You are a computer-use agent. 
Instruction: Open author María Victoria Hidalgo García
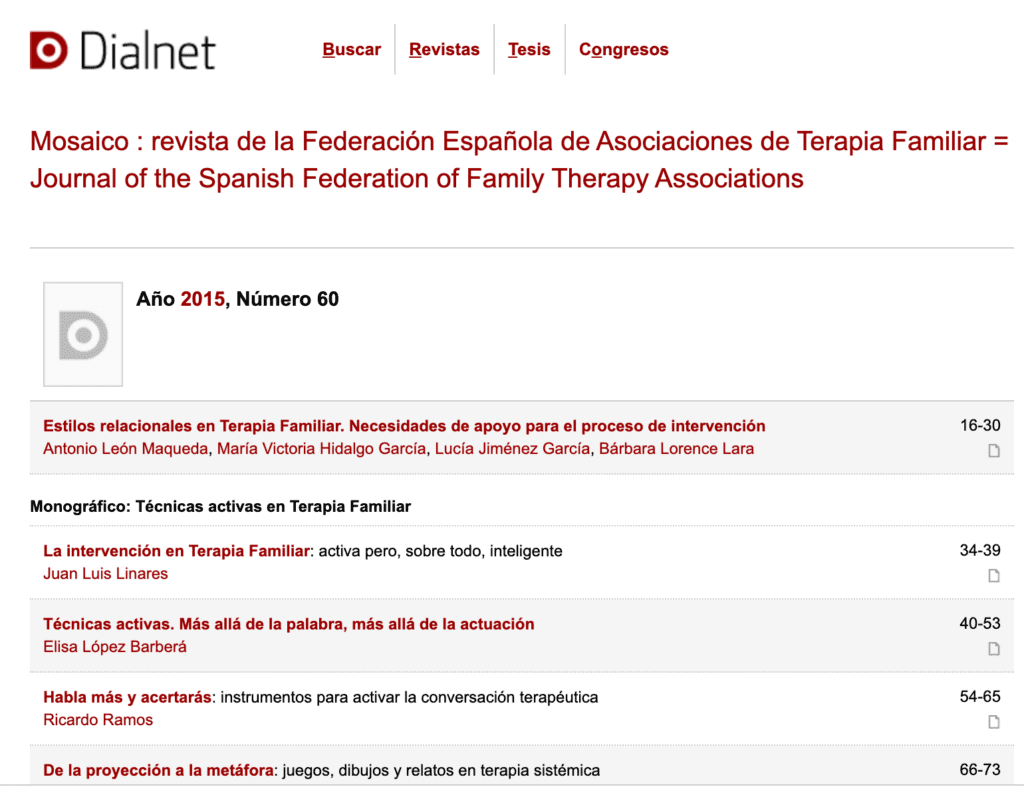point(321,449)
